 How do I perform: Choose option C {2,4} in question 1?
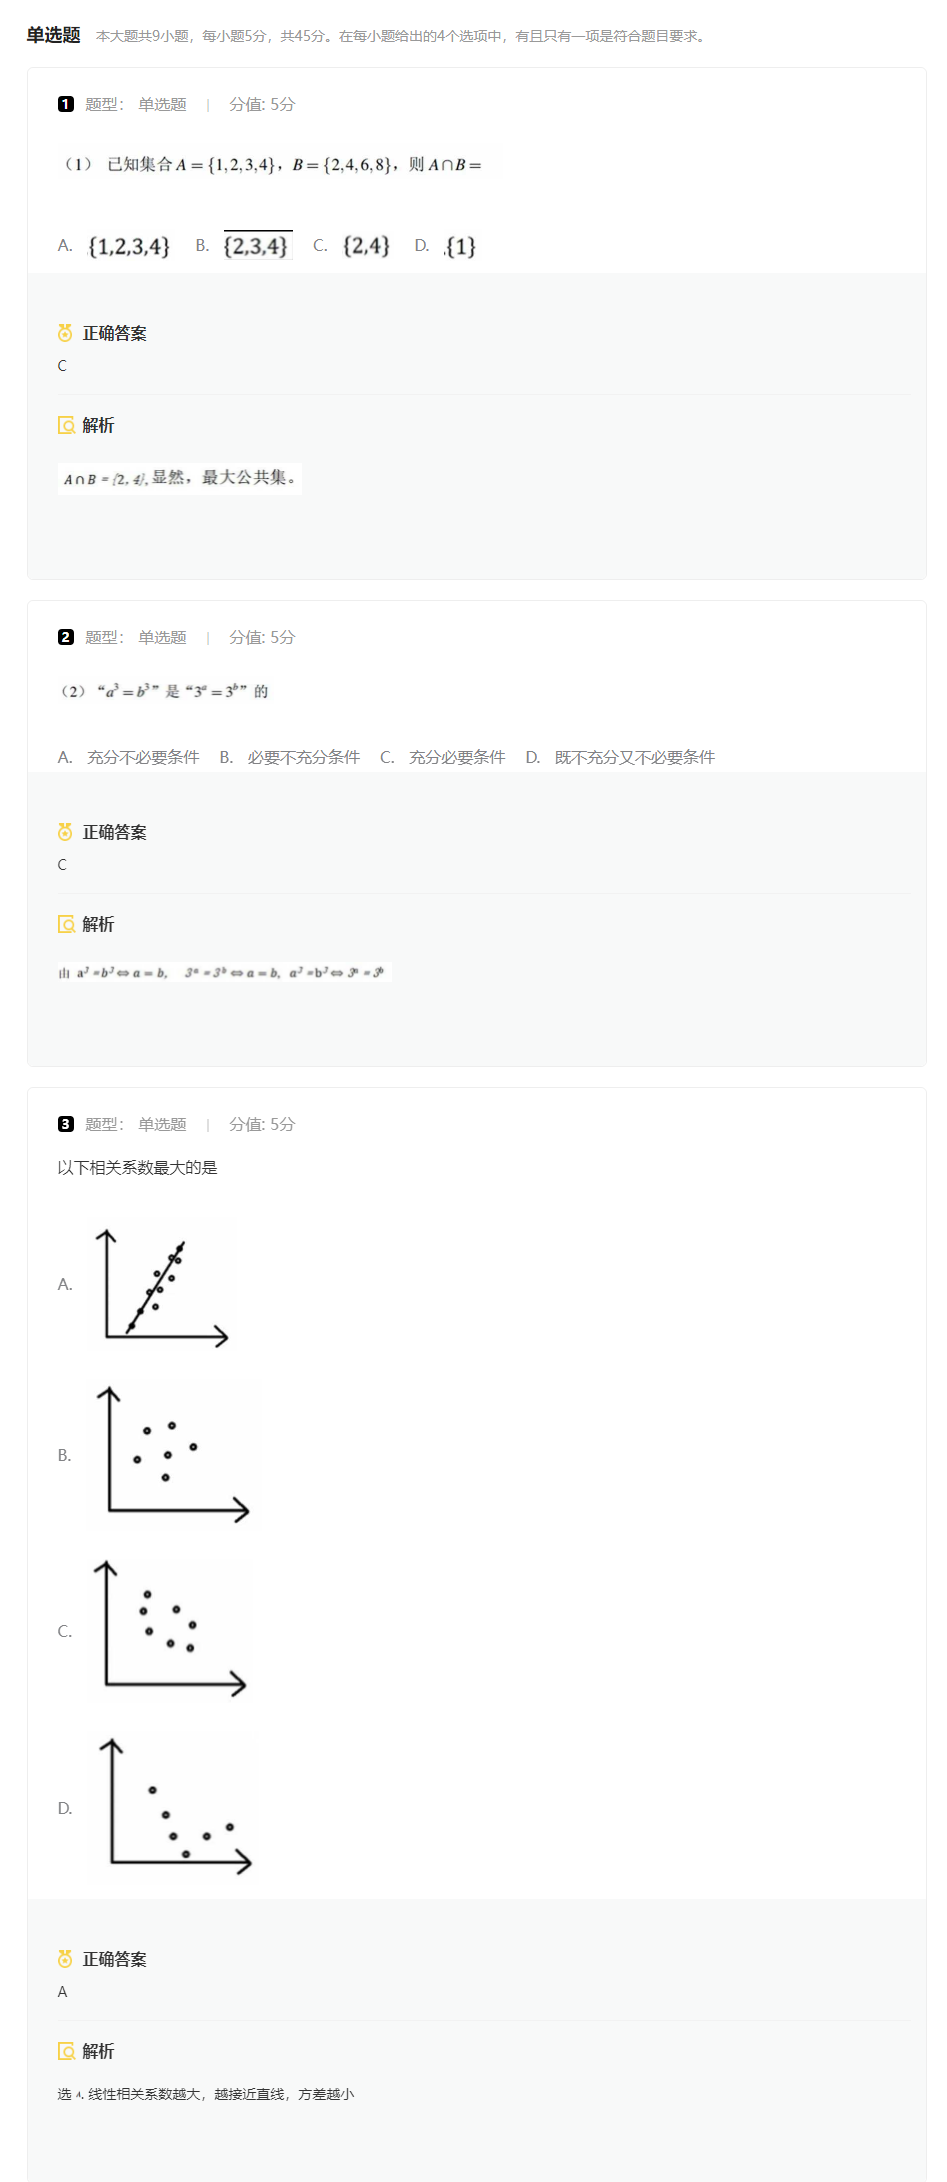352,246
